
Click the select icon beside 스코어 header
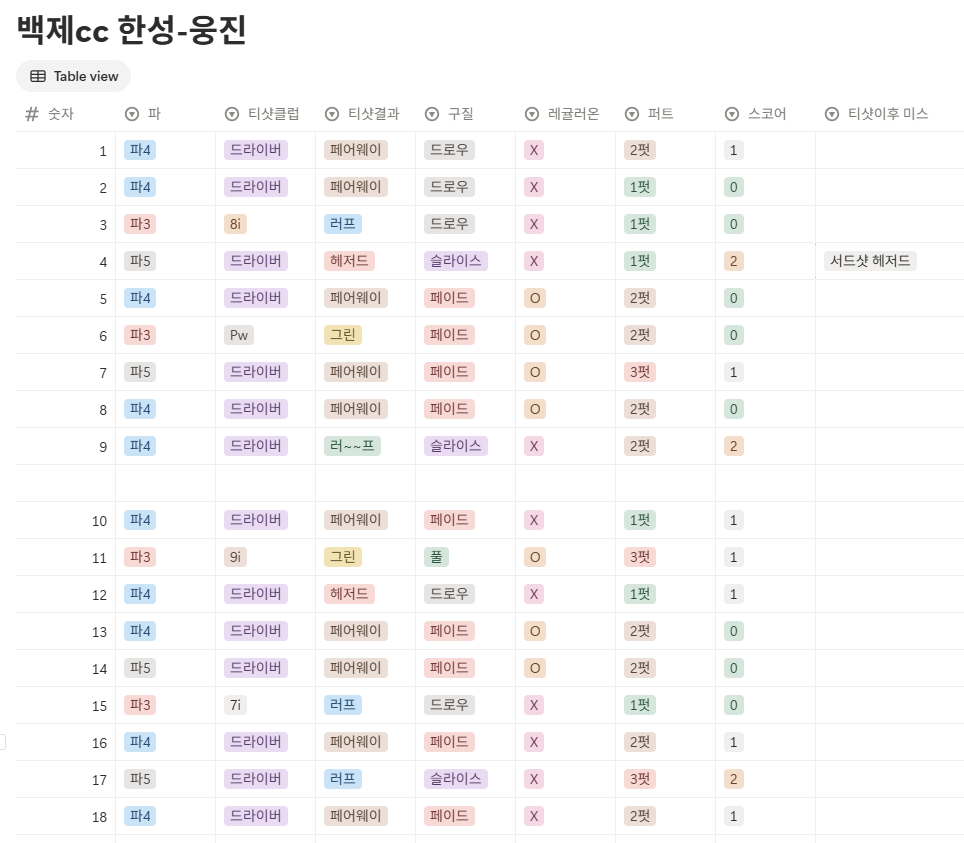coord(732,114)
